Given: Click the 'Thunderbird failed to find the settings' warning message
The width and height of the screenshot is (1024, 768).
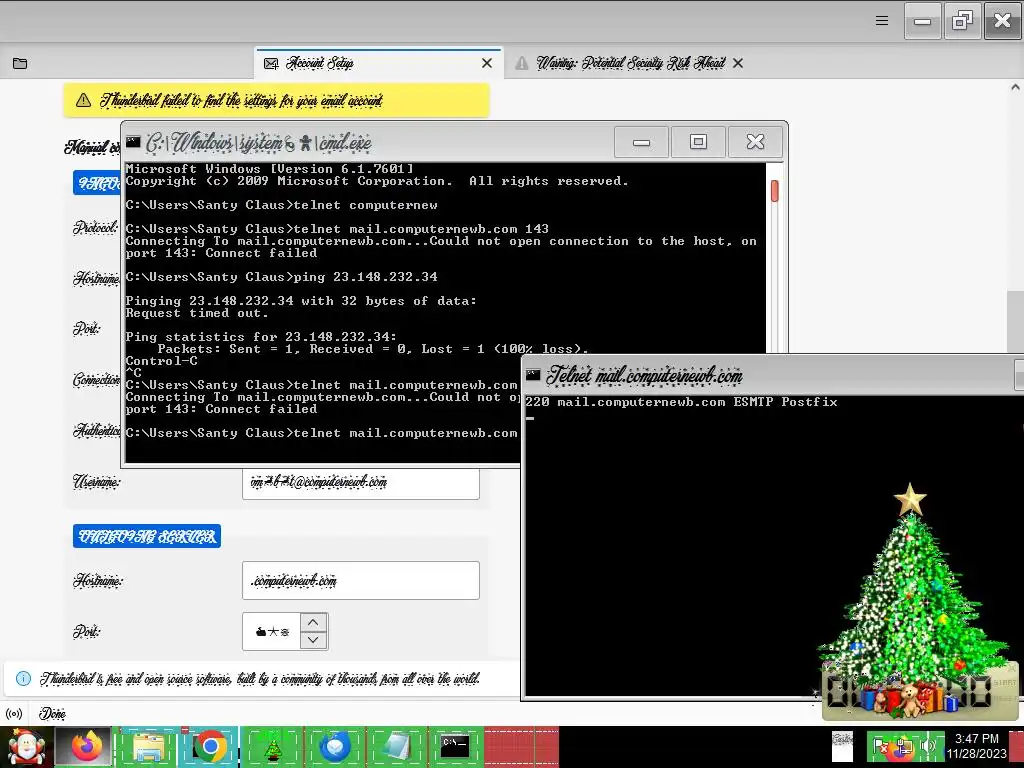Looking at the screenshot, I should (241, 100).
